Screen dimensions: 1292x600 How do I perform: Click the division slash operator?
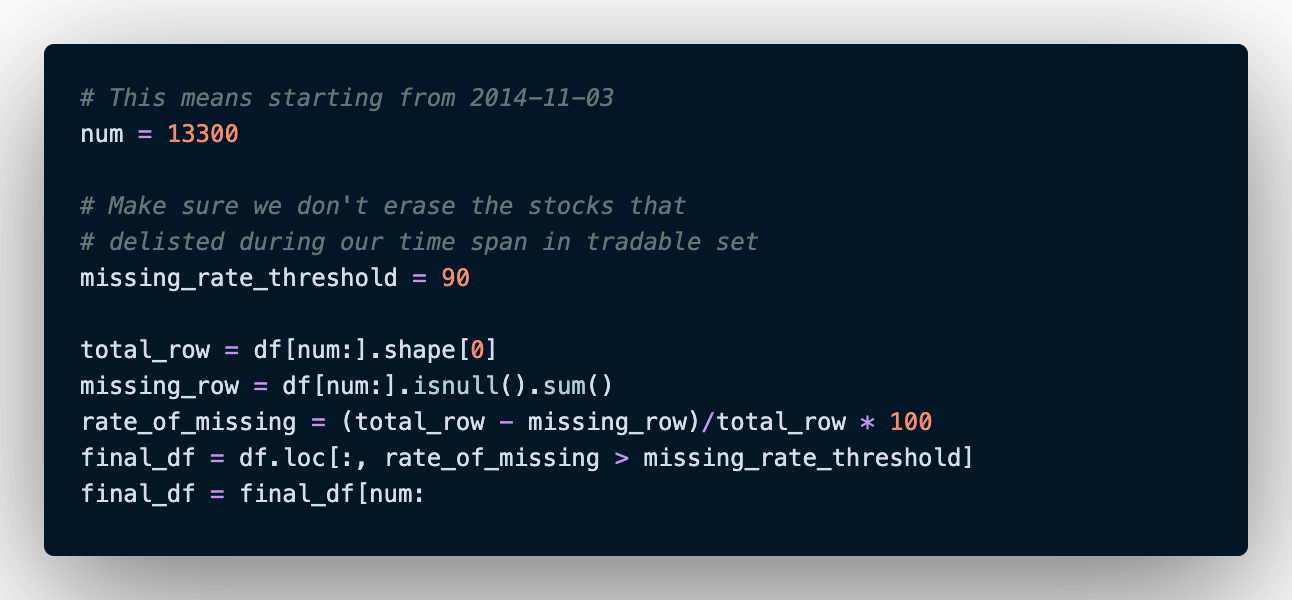click(x=708, y=422)
